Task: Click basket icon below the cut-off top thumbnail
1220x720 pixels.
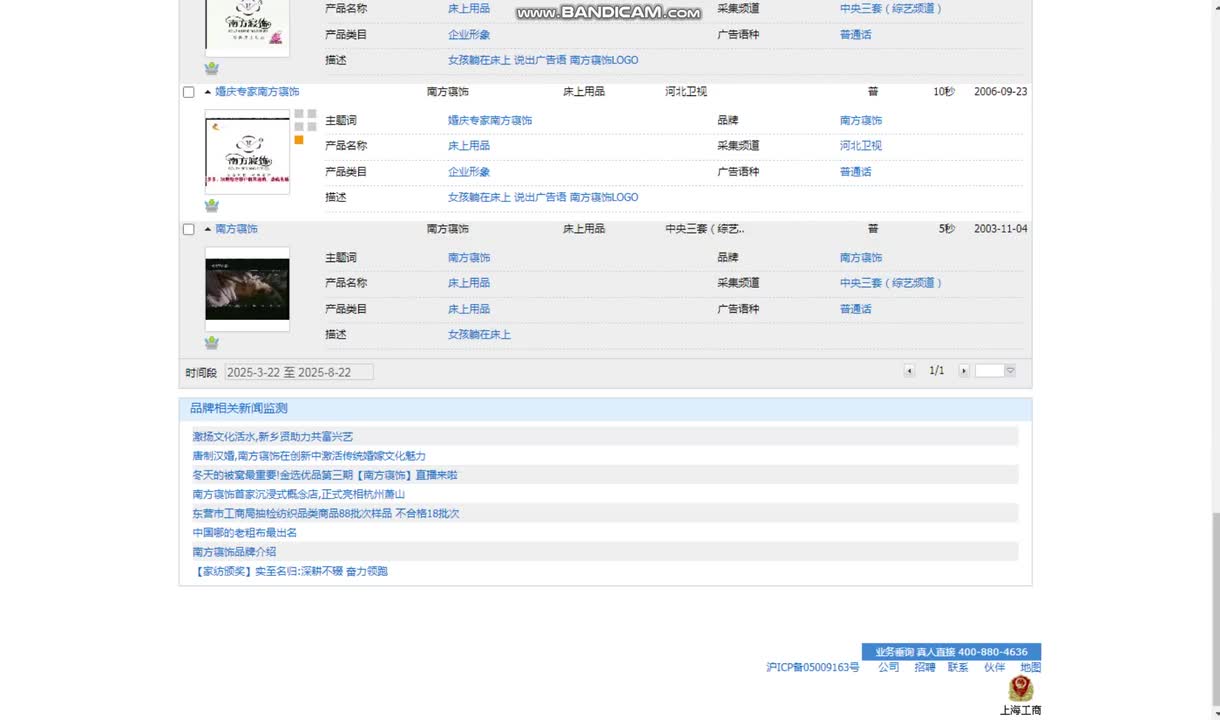Action: pos(212,68)
